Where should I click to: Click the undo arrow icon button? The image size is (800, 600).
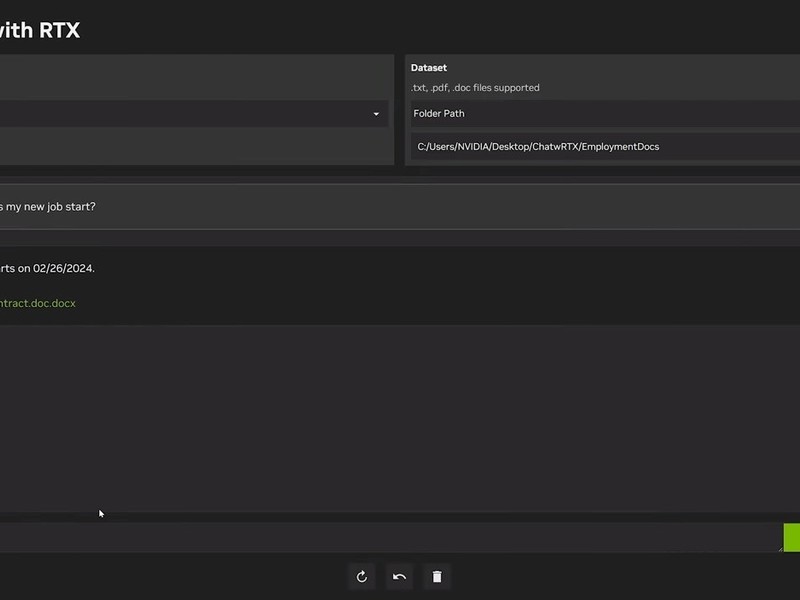(x=399, y=577)
